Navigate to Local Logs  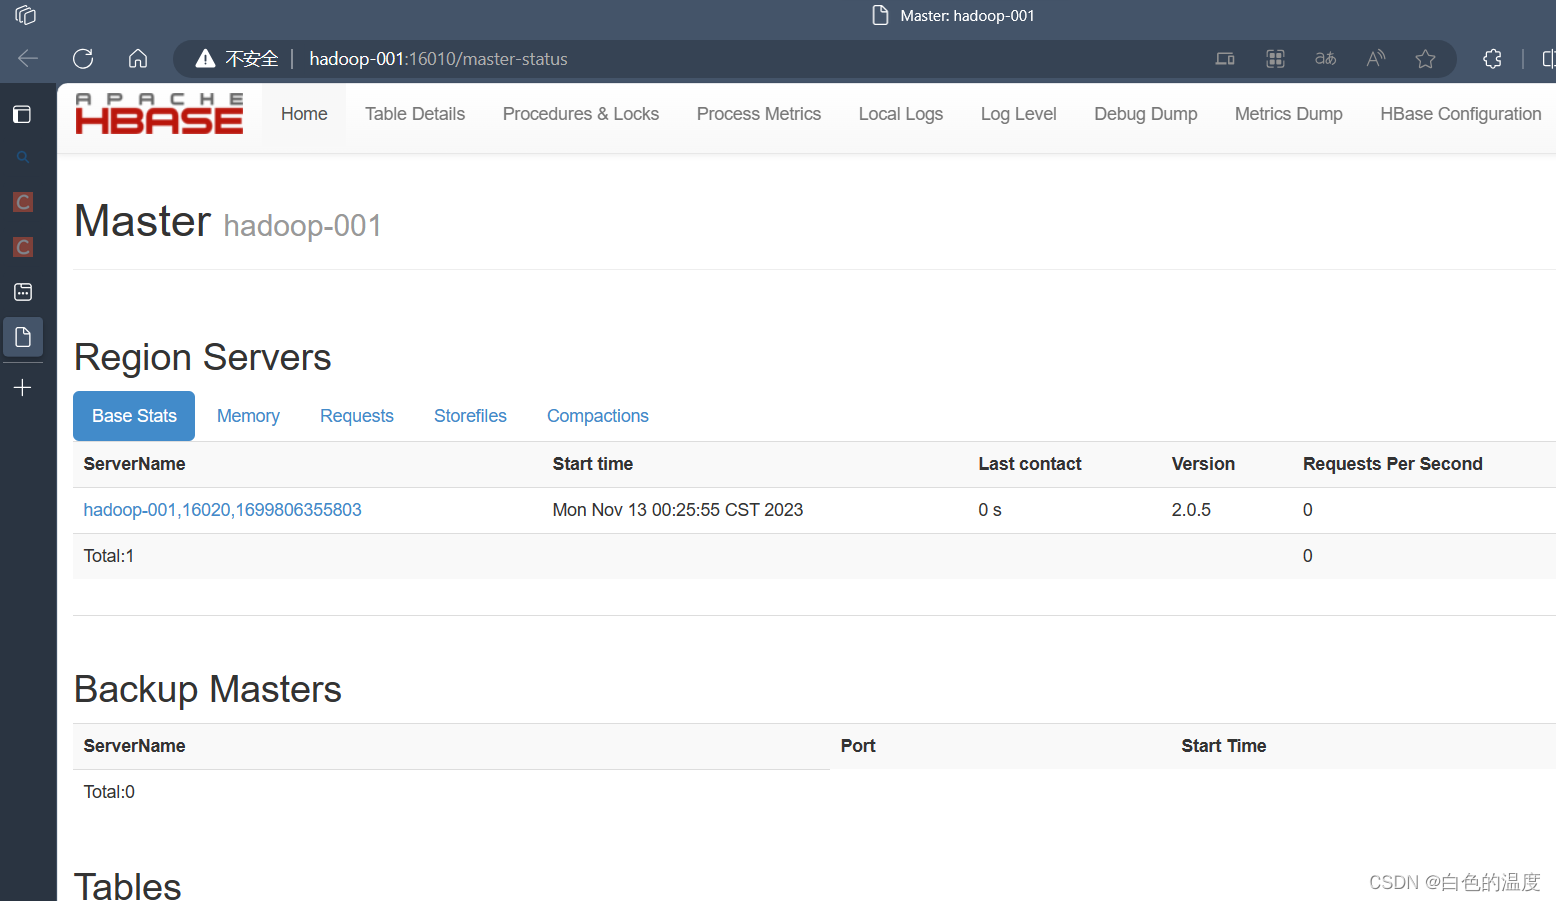[x=900, y=113]
